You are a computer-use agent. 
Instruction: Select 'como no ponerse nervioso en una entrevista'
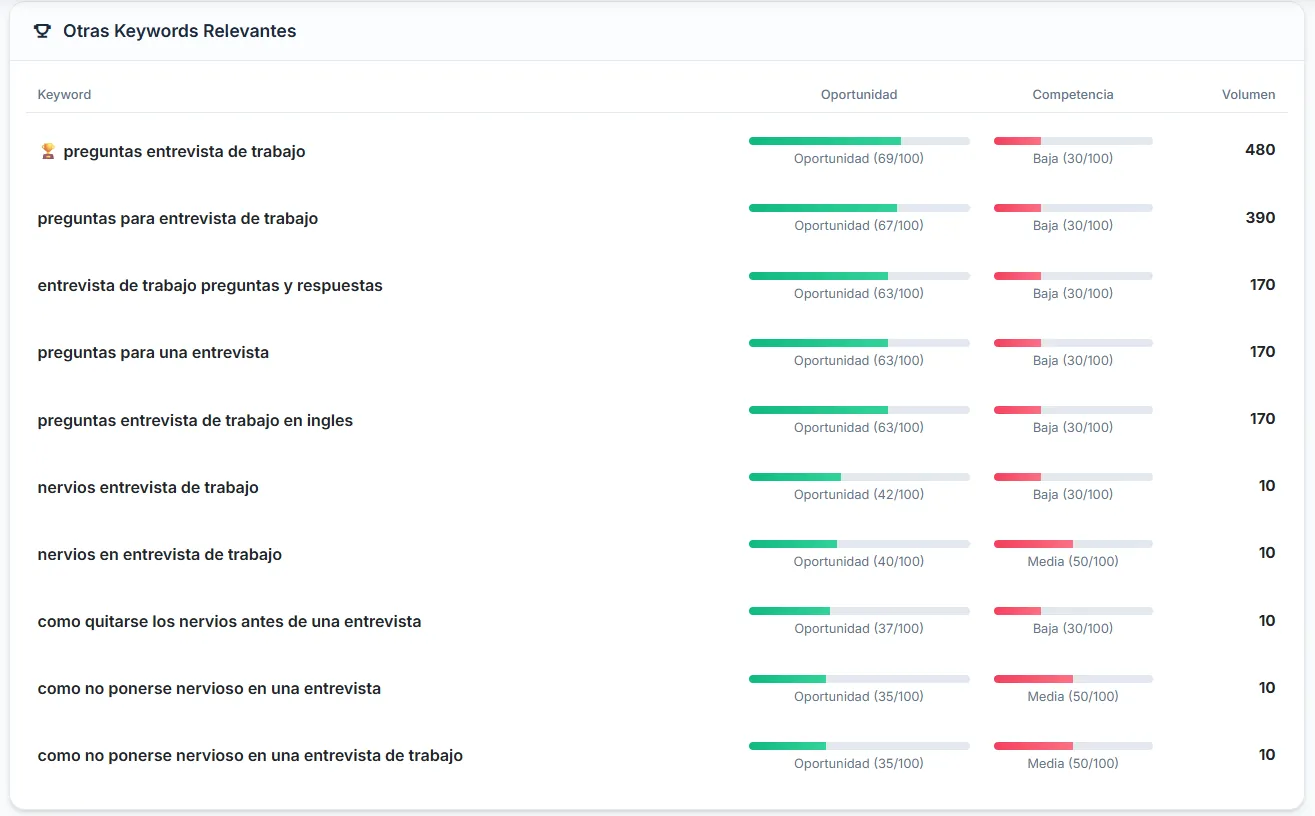(x=210, y=688)
